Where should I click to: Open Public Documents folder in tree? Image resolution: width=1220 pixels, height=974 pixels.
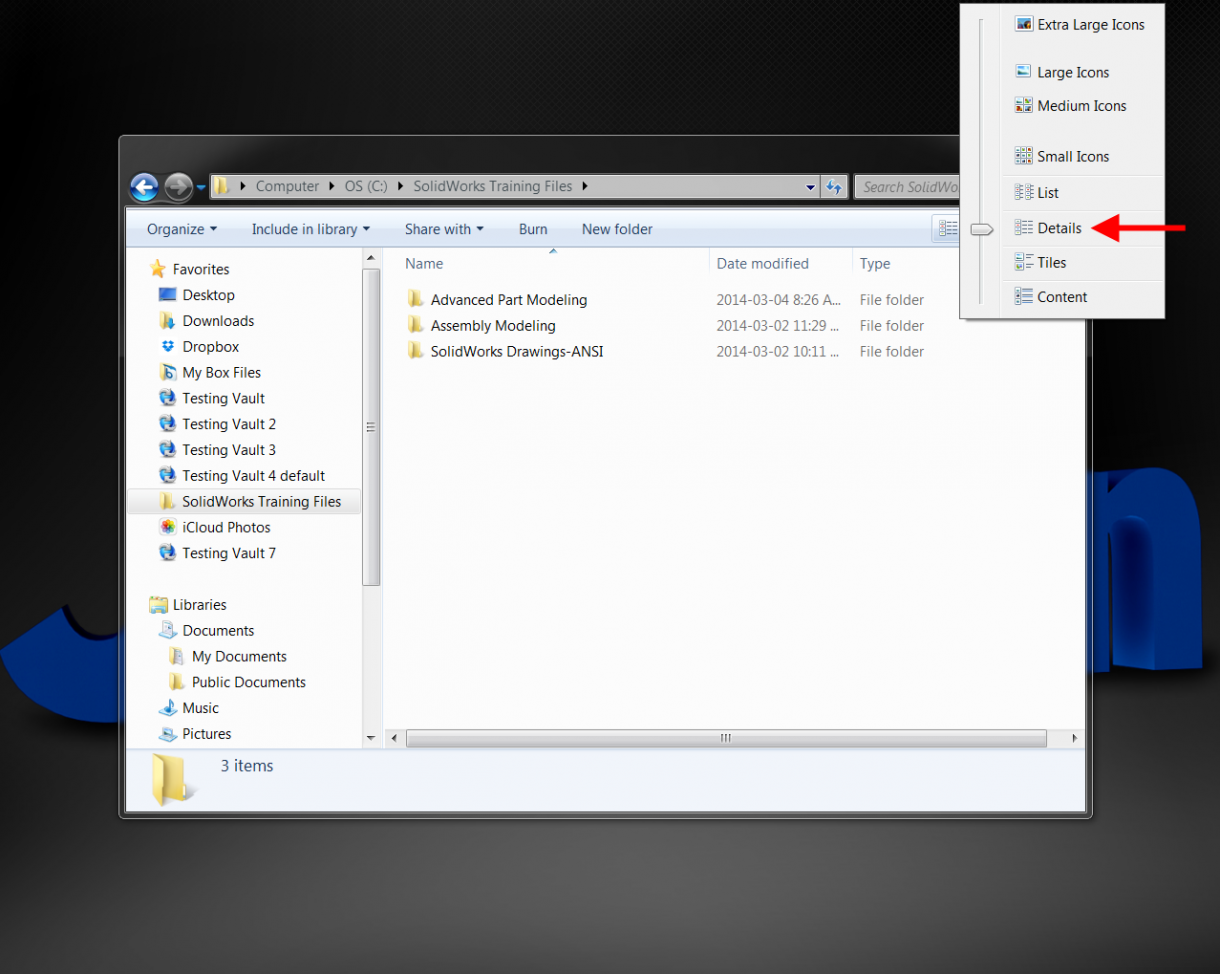point(248,682)
